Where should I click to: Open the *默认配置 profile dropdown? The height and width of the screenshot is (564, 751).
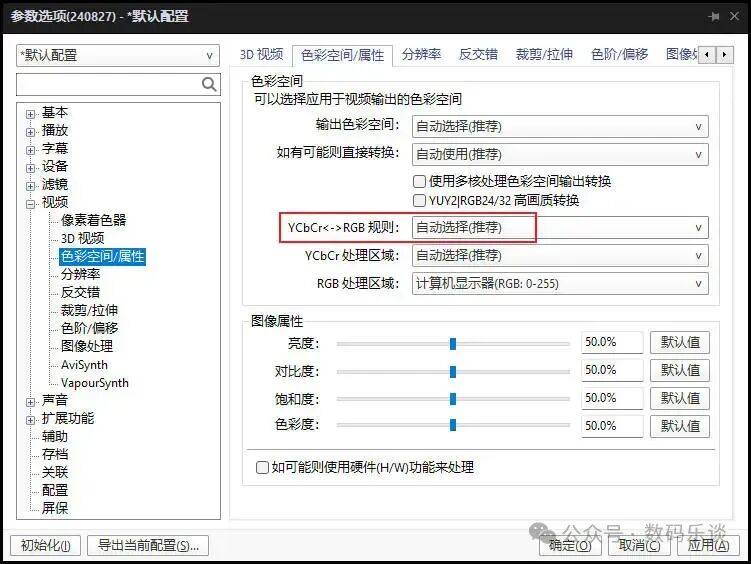coord(118,56)
